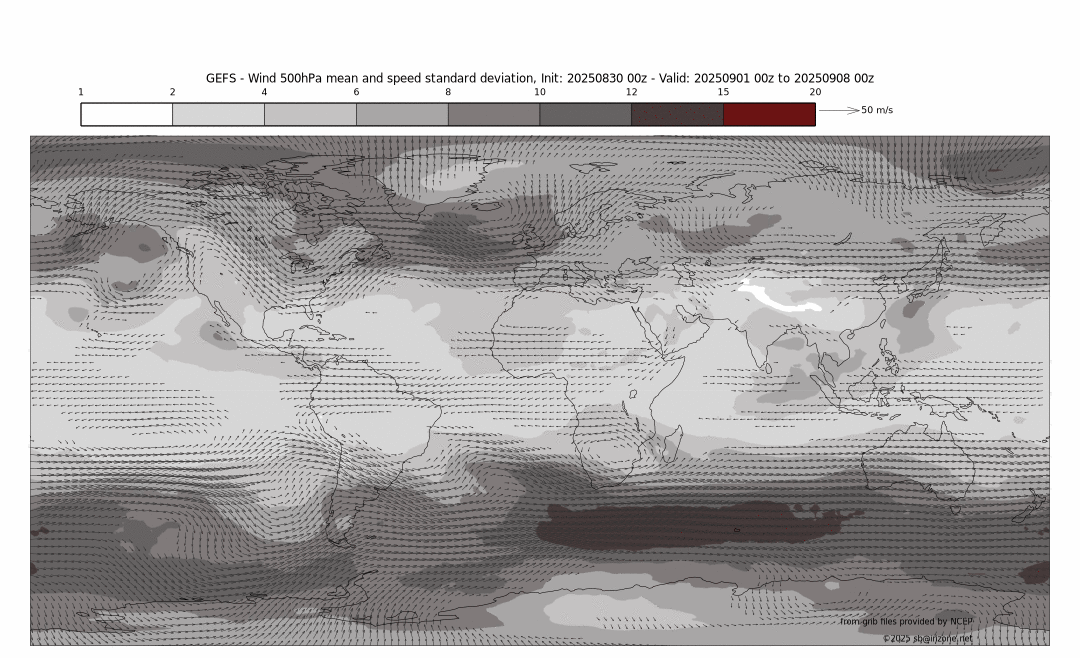Image resolution: width=1080 pixels, height=658 pixels.
Task: Click the 50 m/s reference wind arrow
Action: tap(838, 110)
